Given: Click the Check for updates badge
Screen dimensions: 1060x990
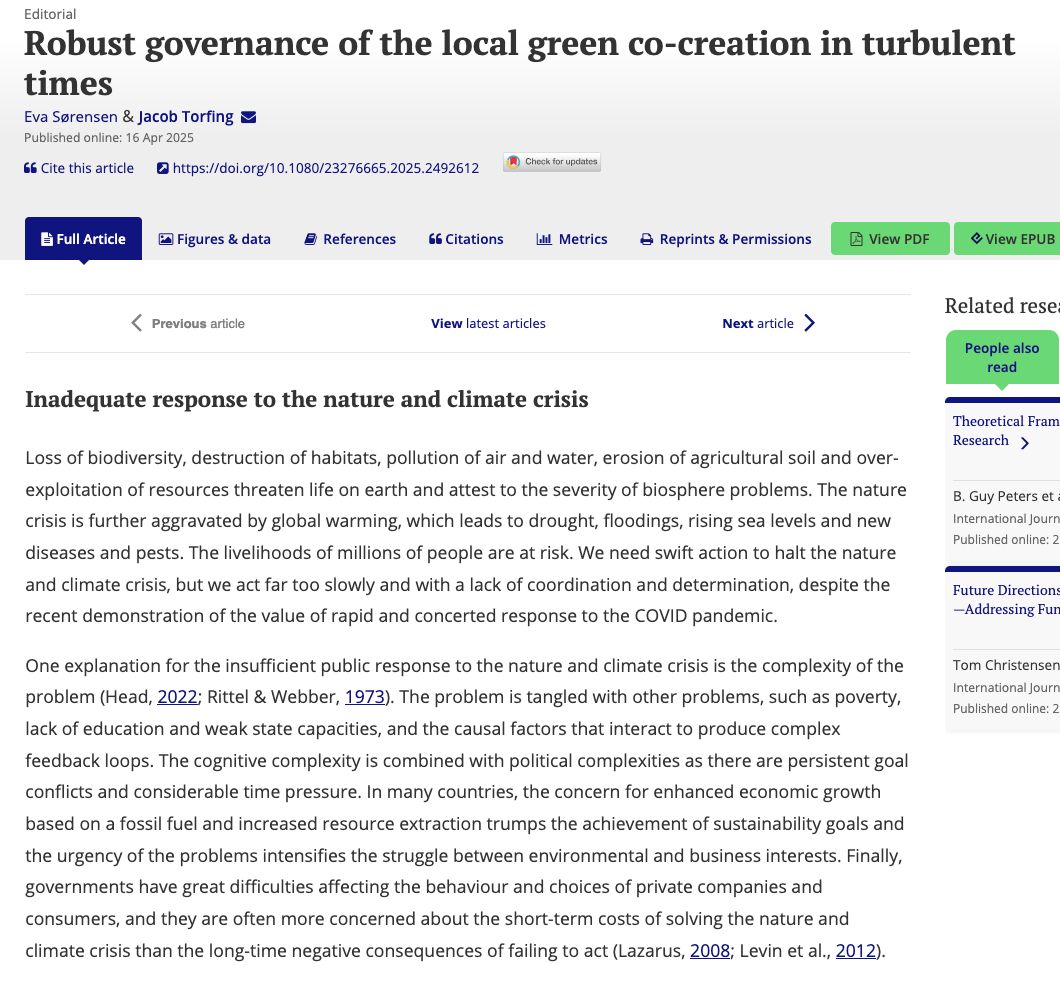Looking at the screenshot, I should pos(552,162).
